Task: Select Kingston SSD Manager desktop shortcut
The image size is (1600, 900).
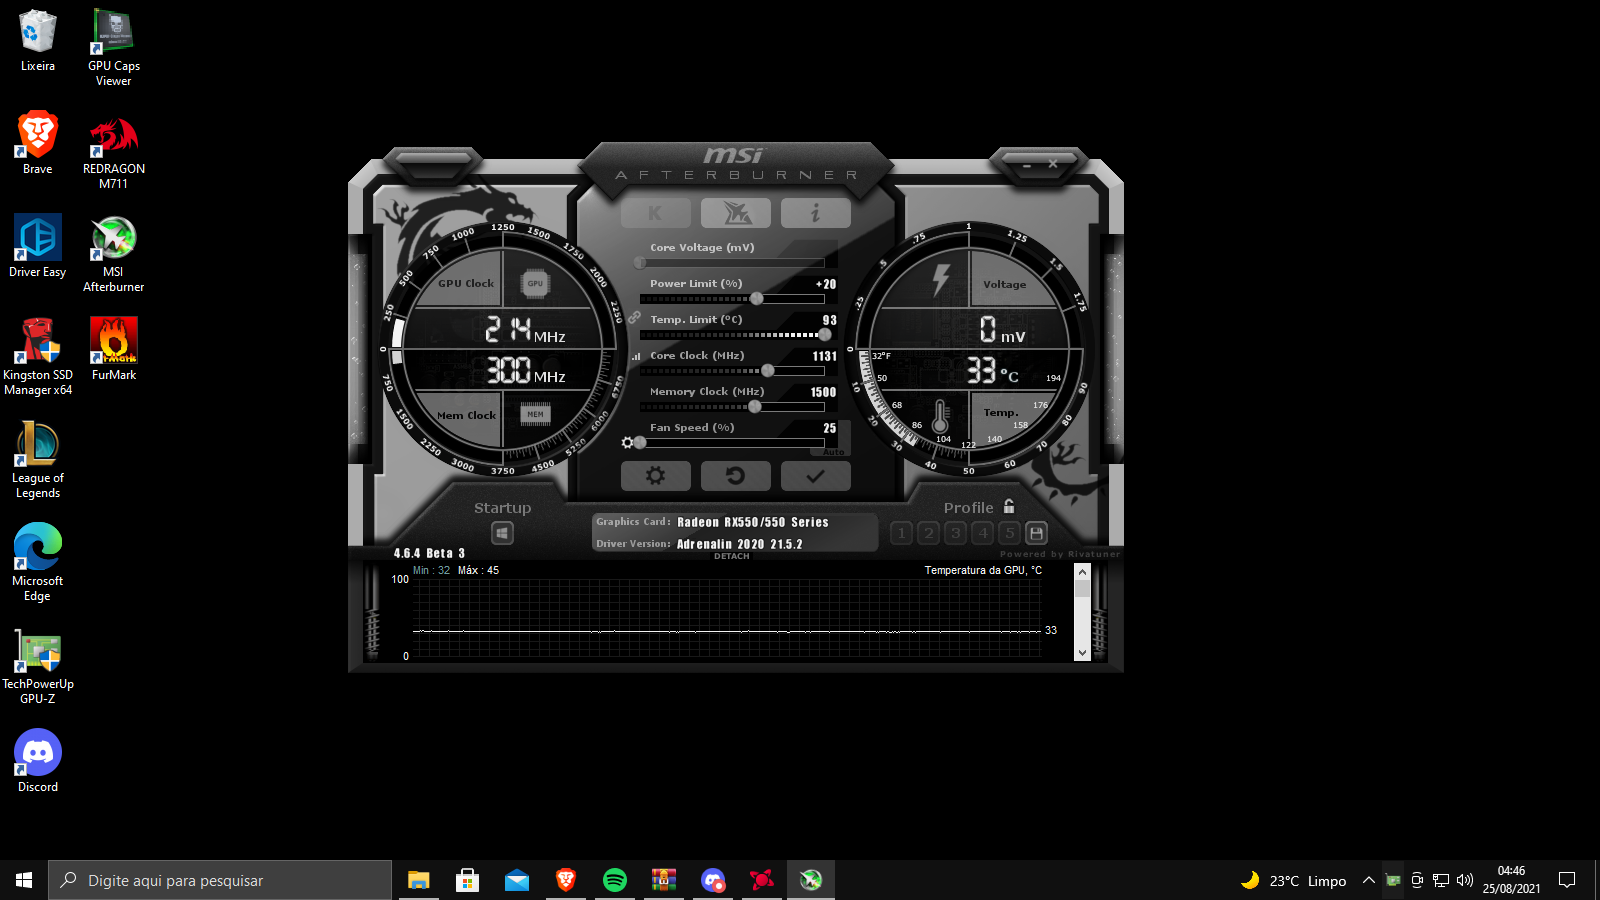Action: [38, 357]
